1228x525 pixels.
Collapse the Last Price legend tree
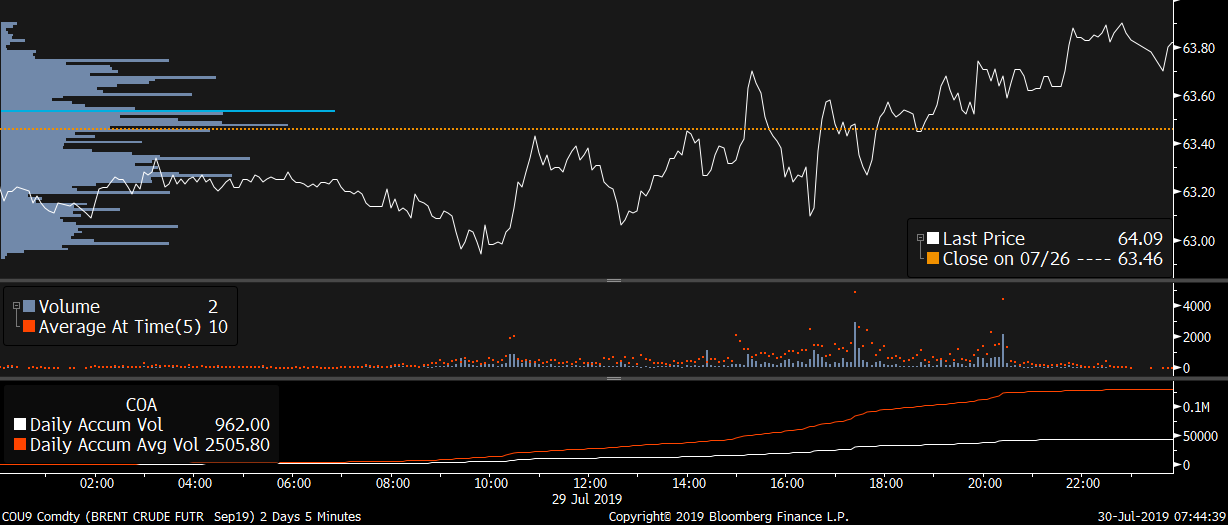919,238
